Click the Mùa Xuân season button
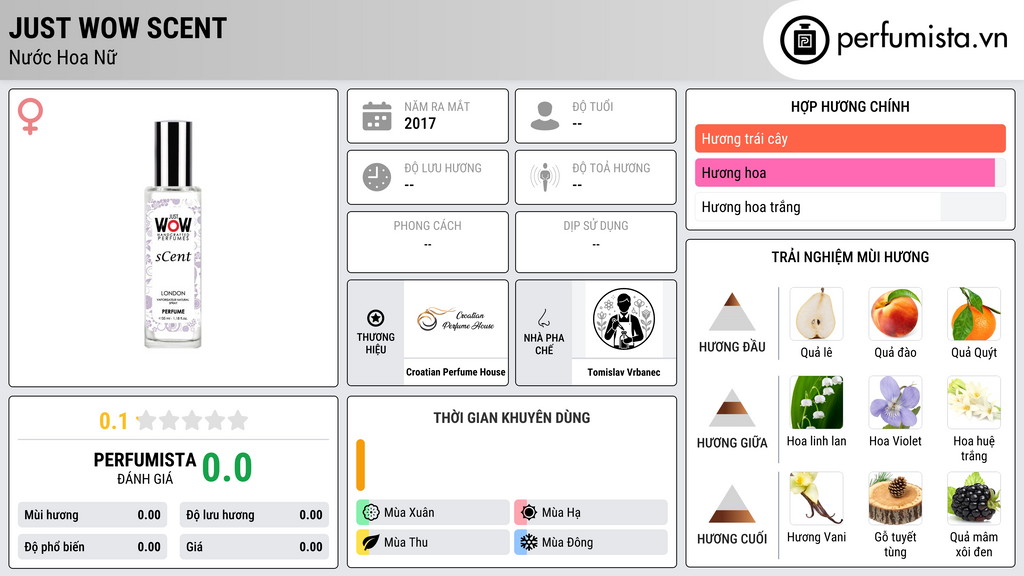The image size is (1024, 576). coord(433,512)
